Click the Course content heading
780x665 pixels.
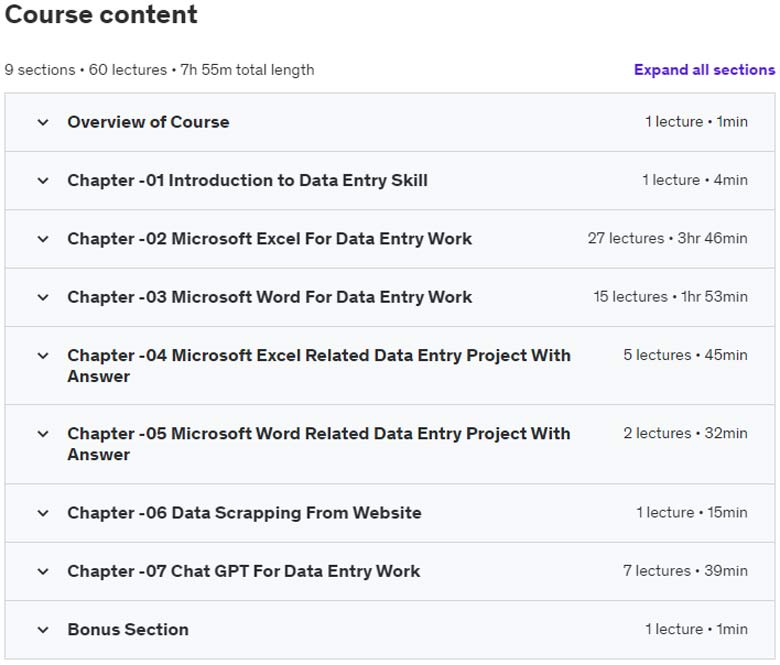tap(101, 14)
